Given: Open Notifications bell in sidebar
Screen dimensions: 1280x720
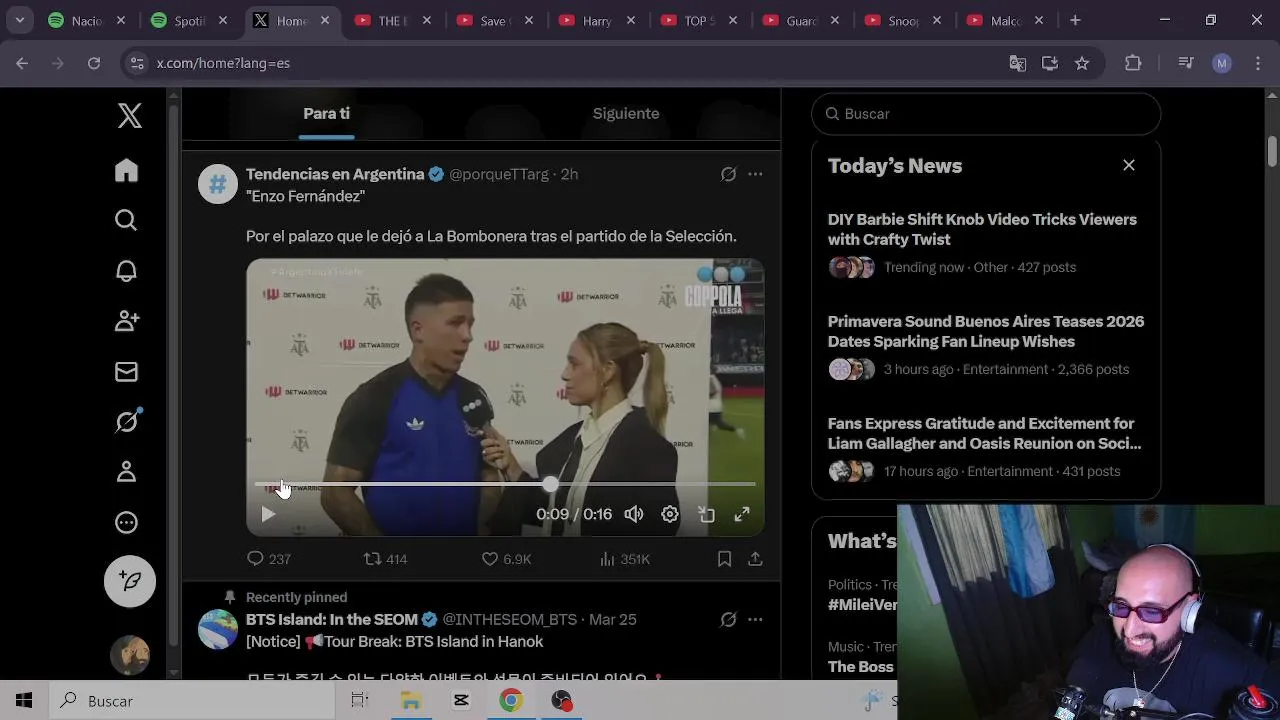Looking at the screenshot, I should [126, 271].
